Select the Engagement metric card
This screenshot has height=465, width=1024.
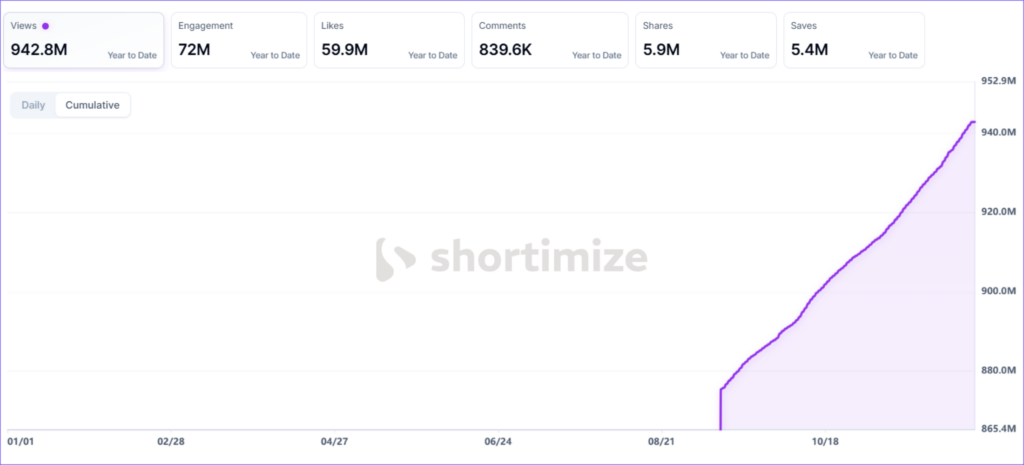click(239, 40)
